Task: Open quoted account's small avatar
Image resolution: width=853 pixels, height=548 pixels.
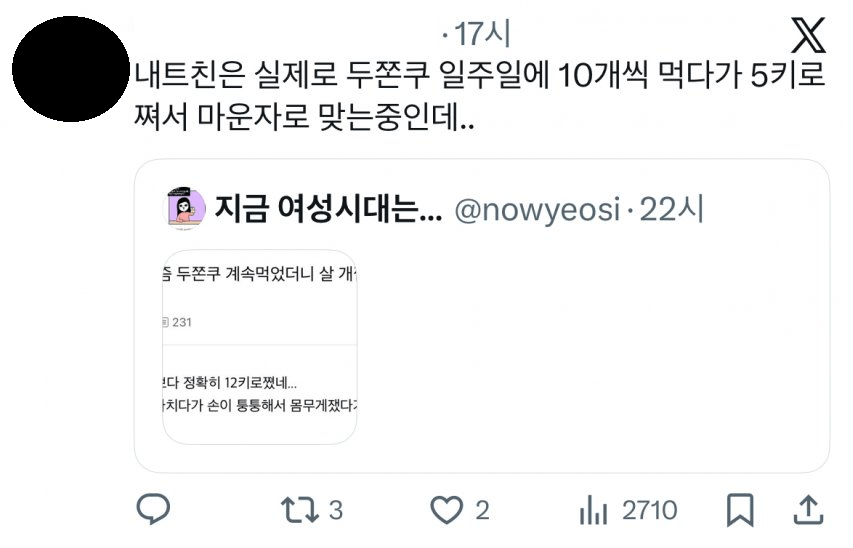Action: [184, 209]
